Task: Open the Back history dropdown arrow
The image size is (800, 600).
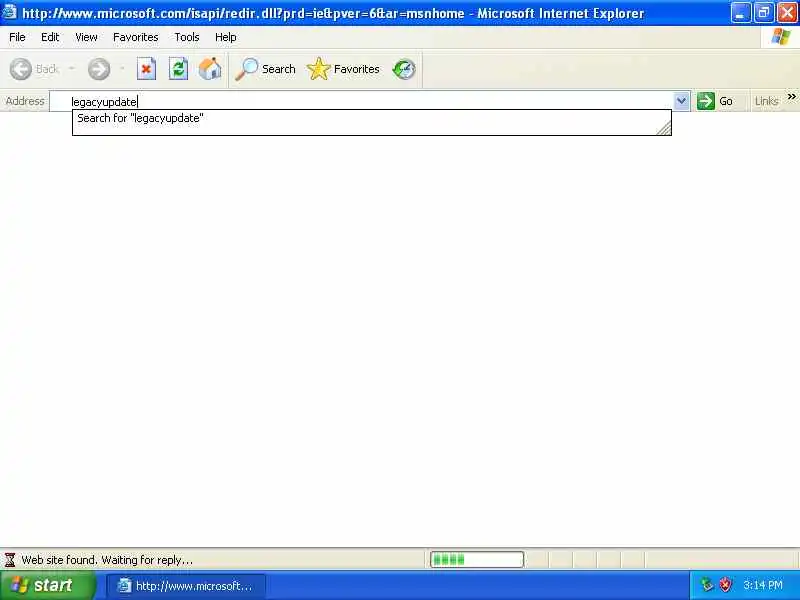Action: (x=71, y=68)
